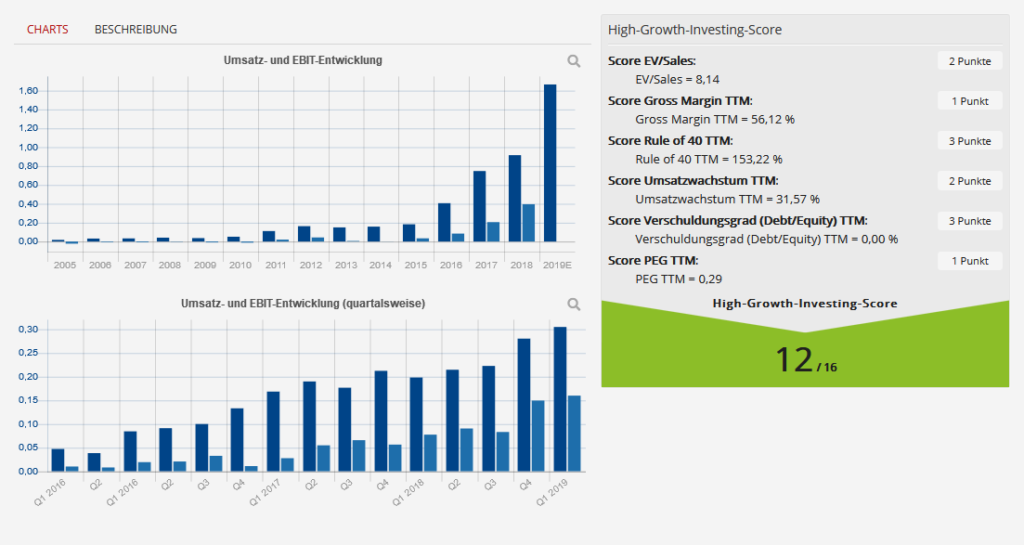
Task: Click 'Score Verschuldungsgrad (Debt/Equity) TTM:' label
Action: click(737, 221)
